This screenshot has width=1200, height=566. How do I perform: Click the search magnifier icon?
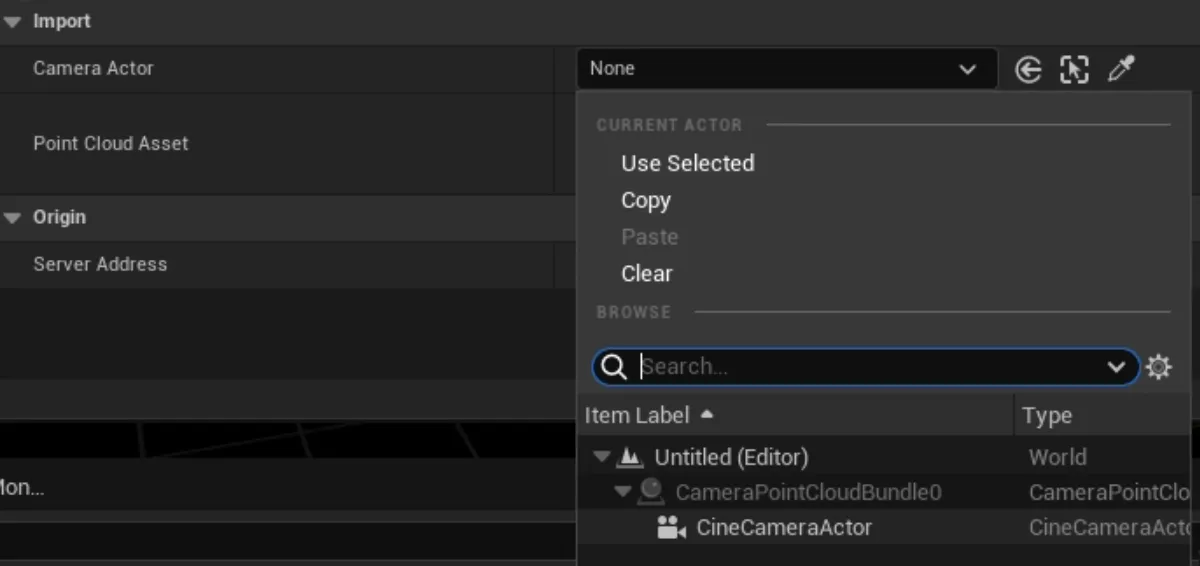tap(615, 367)
